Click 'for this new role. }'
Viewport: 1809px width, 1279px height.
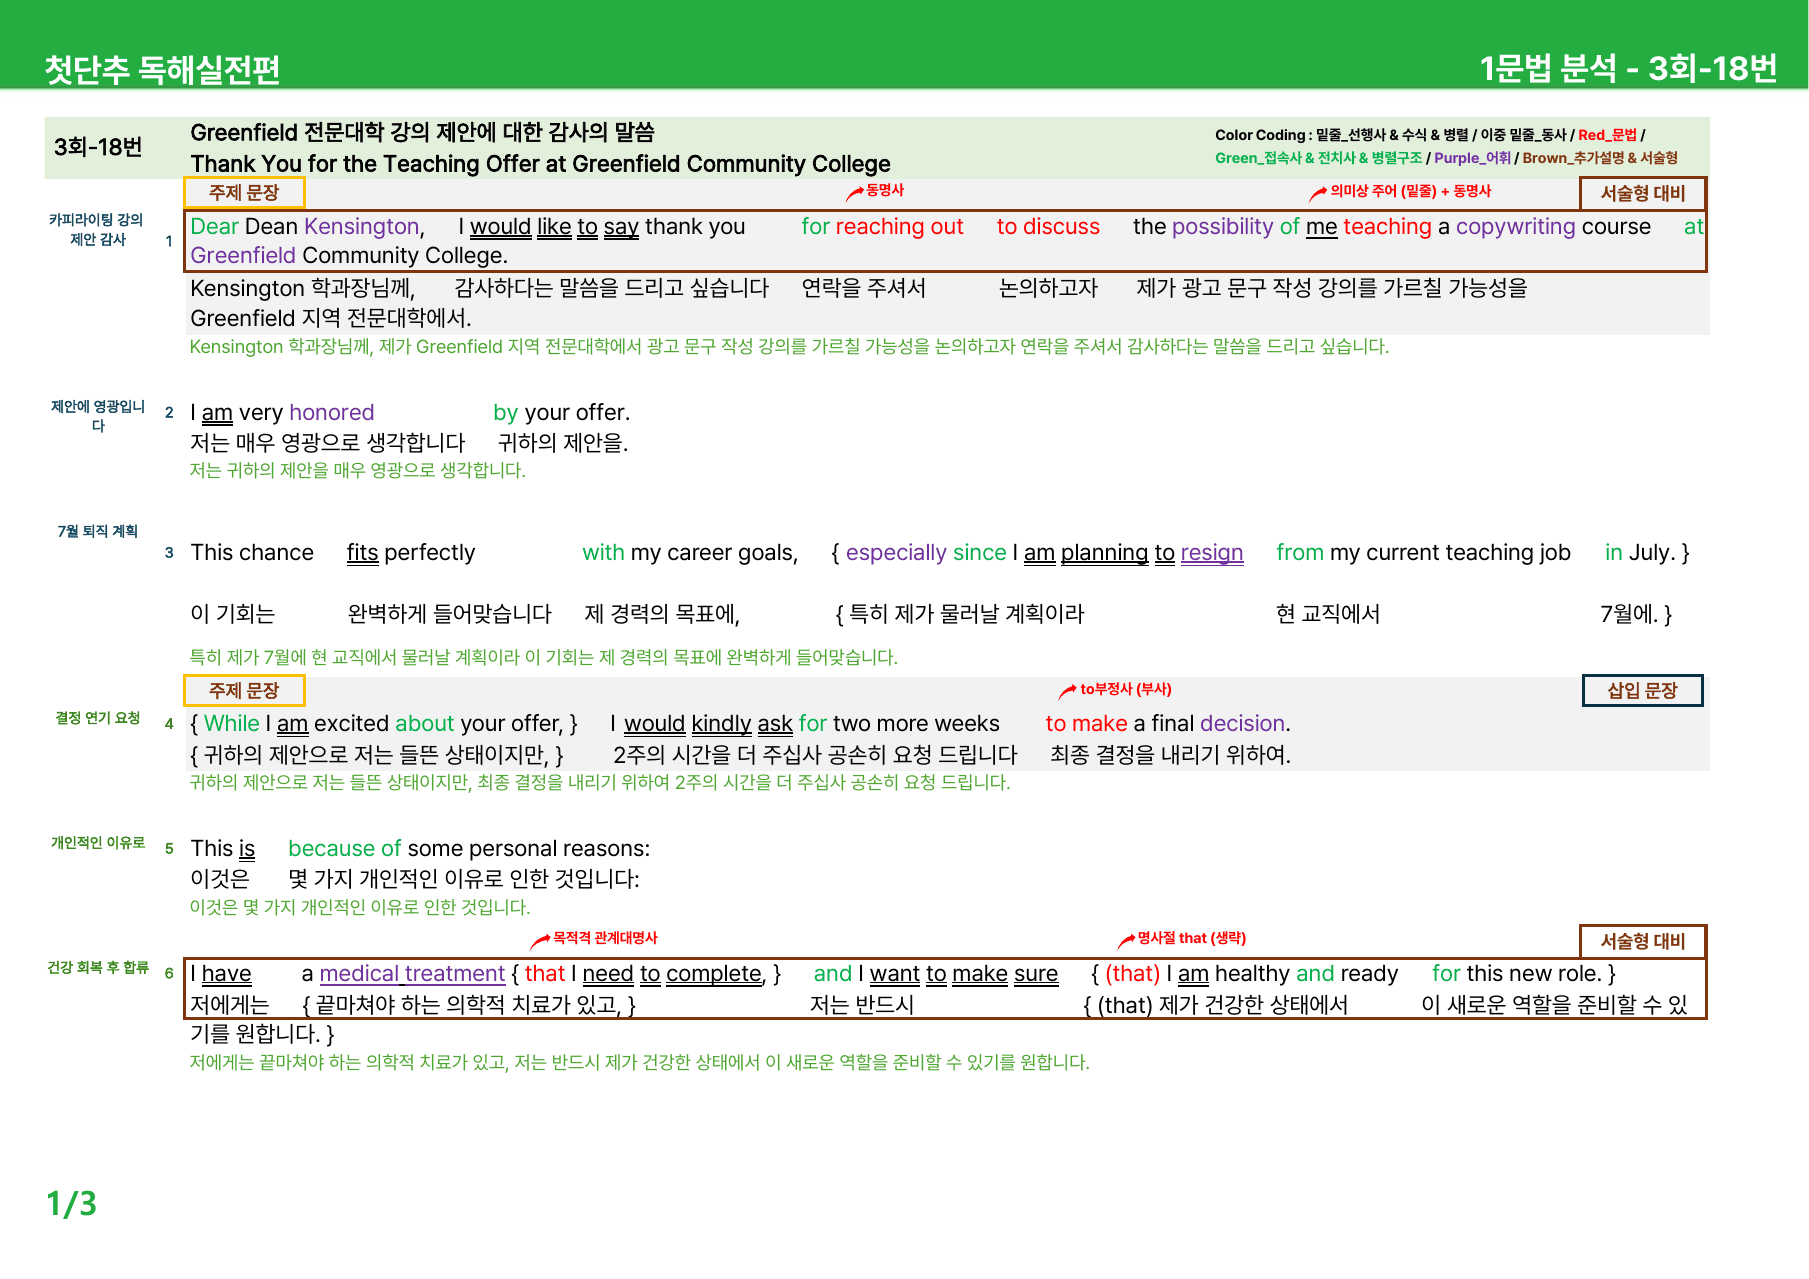coord(1523,974)
